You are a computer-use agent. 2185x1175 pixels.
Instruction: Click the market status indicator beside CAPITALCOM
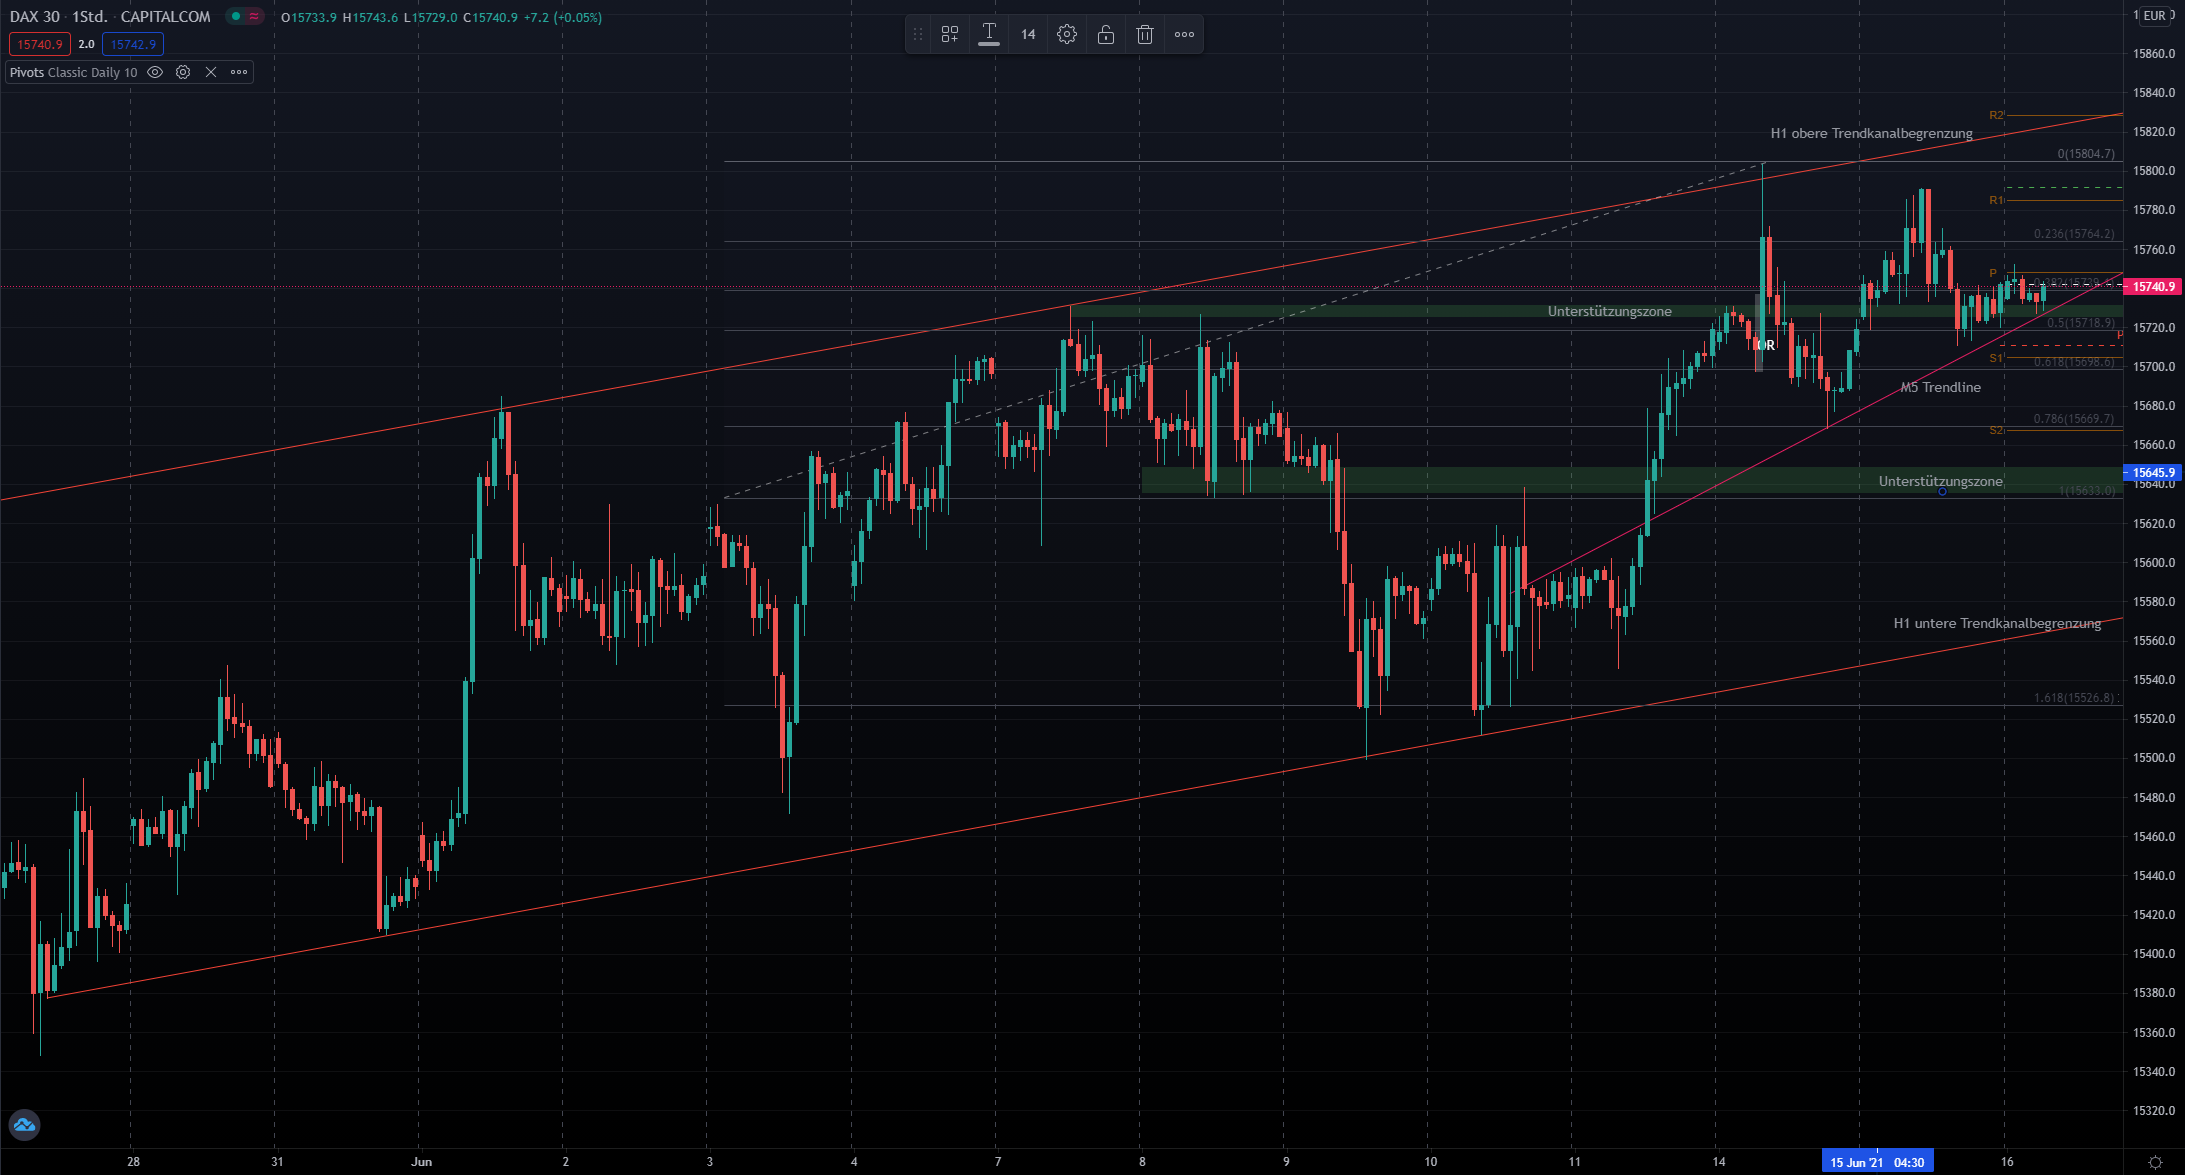tap(236, 17)
